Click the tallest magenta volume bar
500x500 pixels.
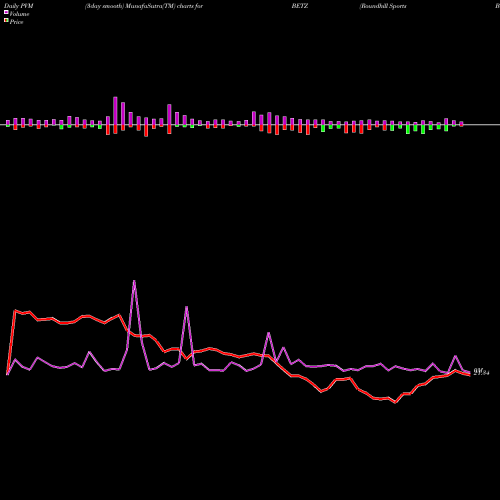(x=115, y=111)
